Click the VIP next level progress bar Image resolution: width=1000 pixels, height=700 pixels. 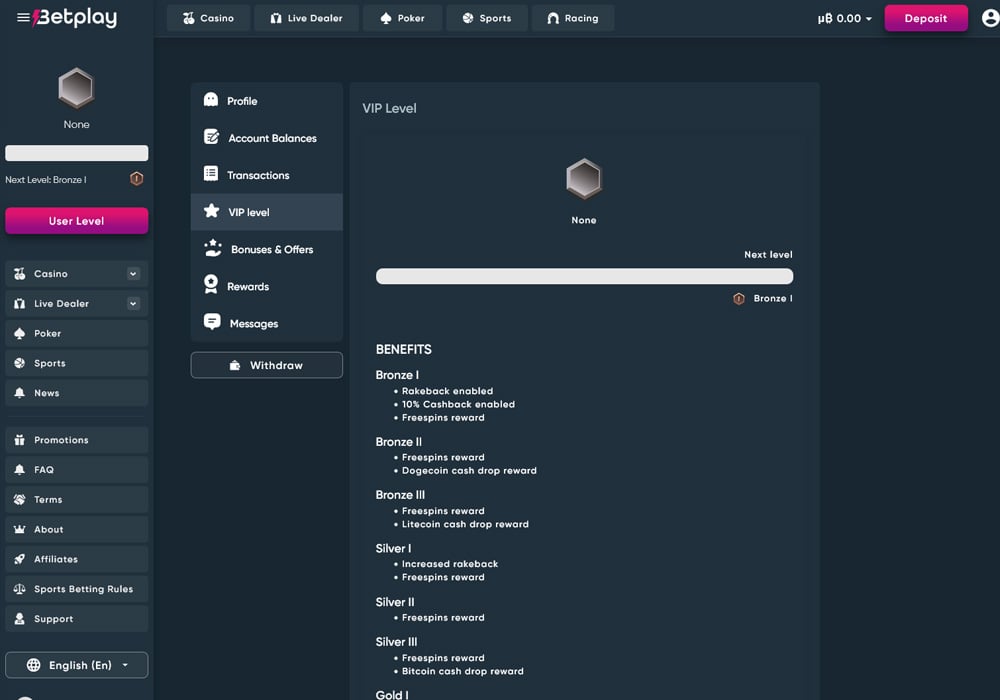[x=584, y=276]
